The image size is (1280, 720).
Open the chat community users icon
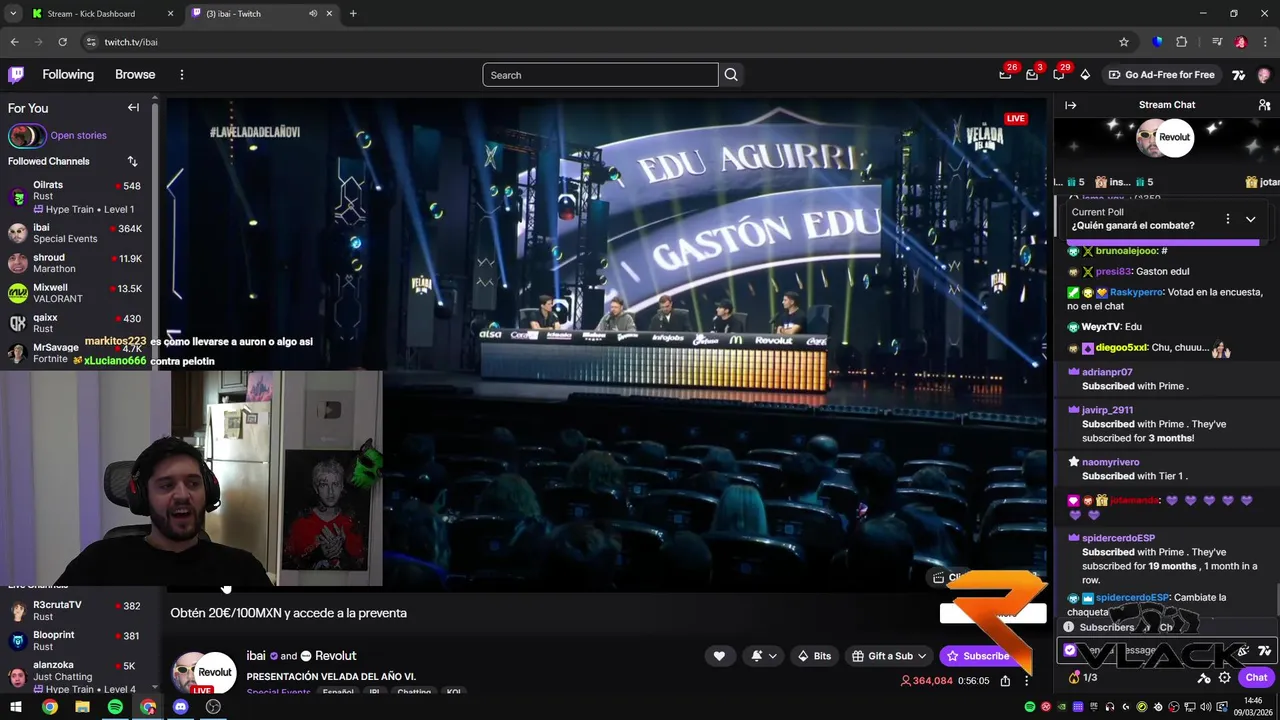tap(1264, 105)
